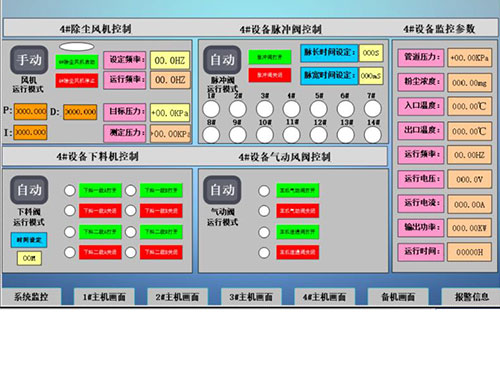Switch to the 系统监控 screen tab

pos(31,296)
